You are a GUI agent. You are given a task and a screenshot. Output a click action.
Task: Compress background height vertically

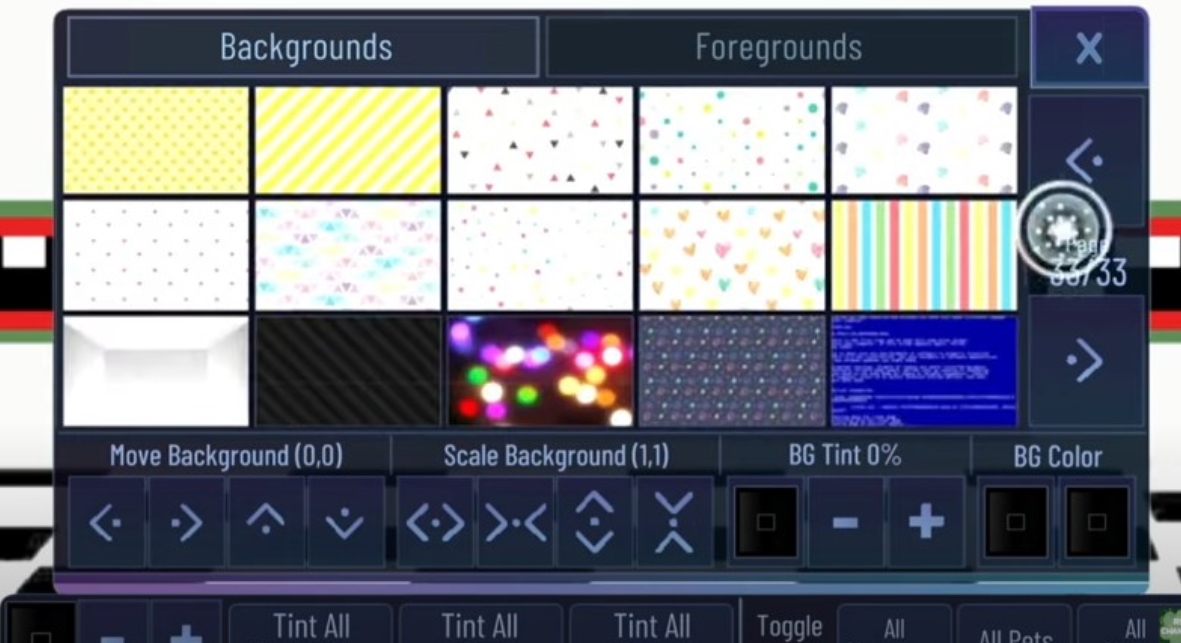click(674, 522)
